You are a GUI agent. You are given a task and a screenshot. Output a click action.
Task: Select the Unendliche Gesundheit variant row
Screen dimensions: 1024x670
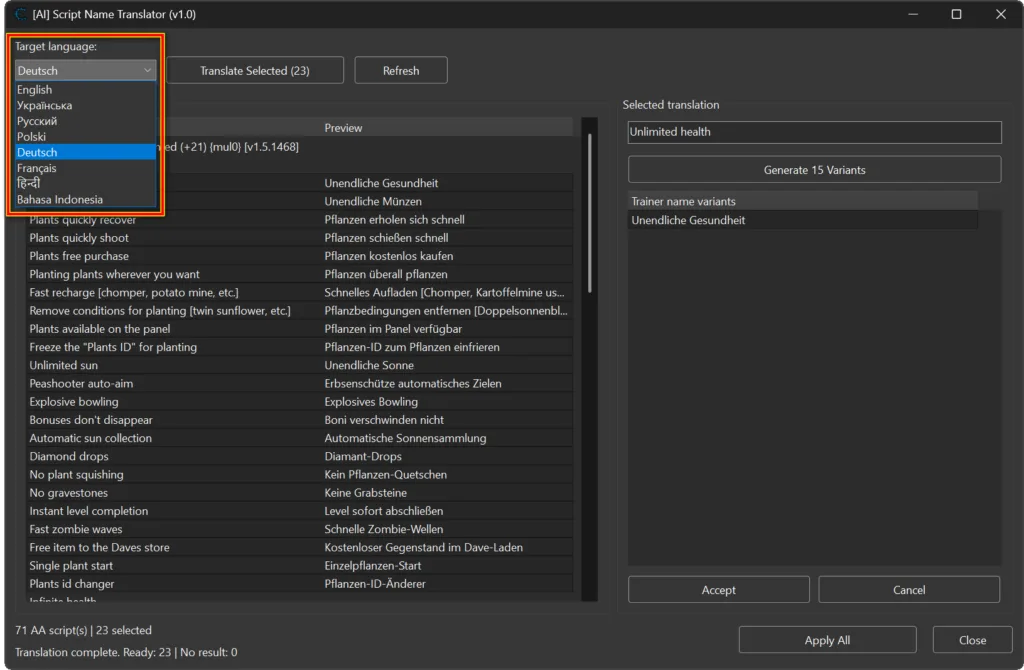pos(803,220)
